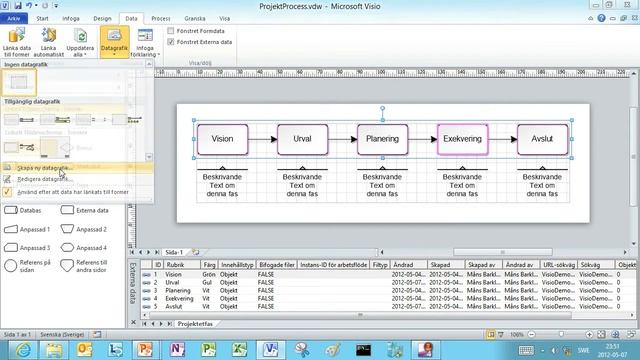Image resolution: width=640 pixels, height=360 pixels.
Task: Click the Anpassad 4 stencil shape
Action: click(84, 247)
